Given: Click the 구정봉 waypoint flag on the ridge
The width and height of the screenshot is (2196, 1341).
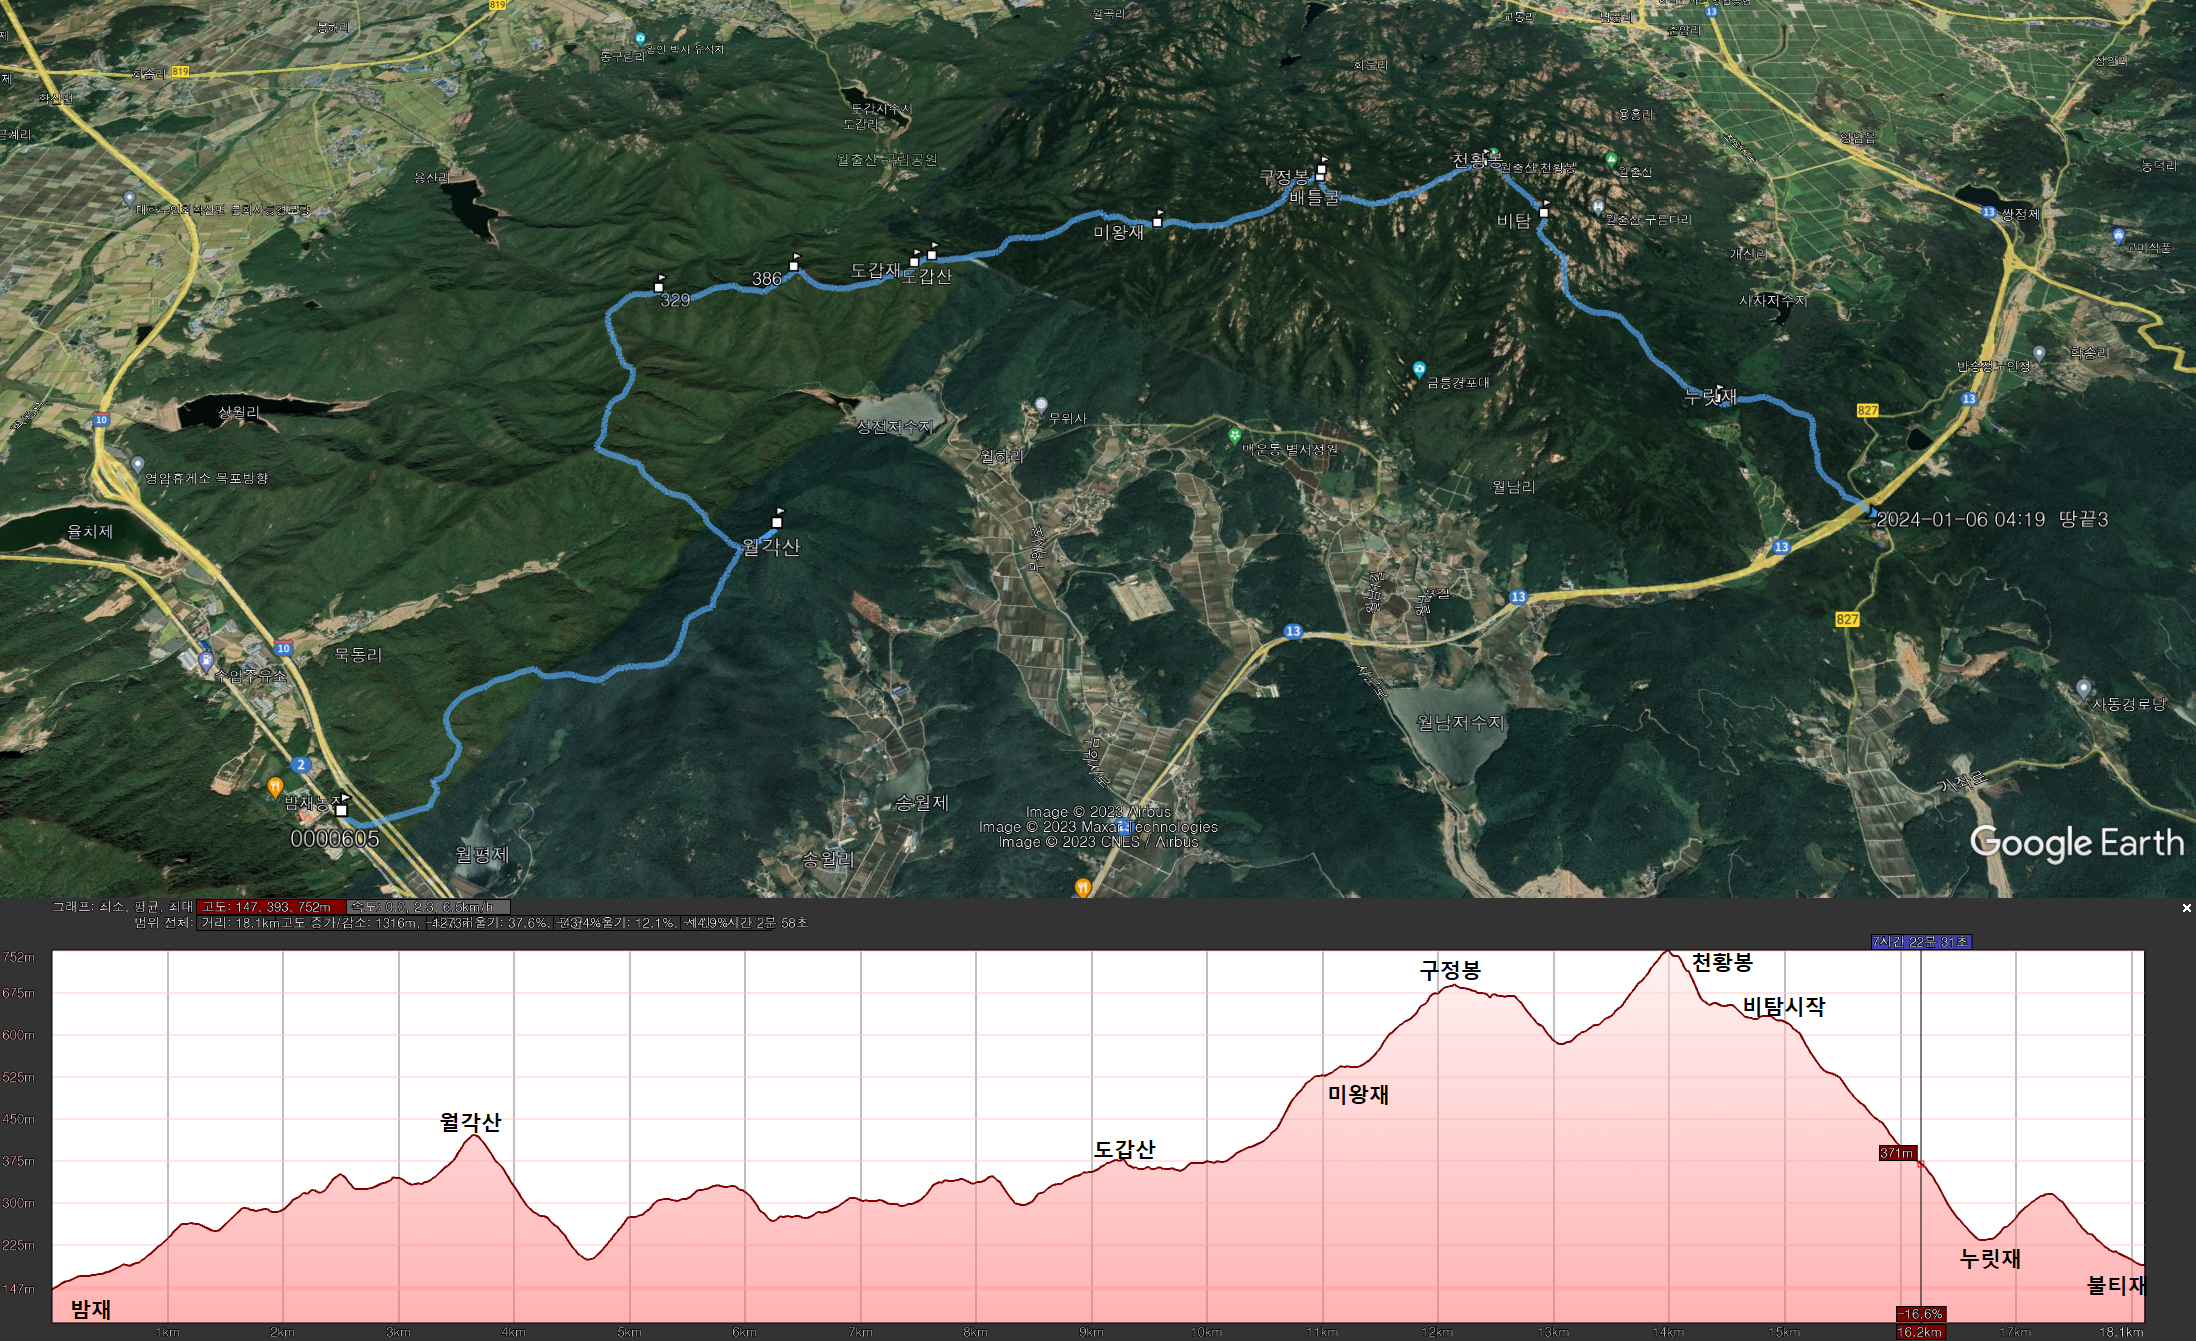Looking at the screenshot, I should coord(1321,168).
